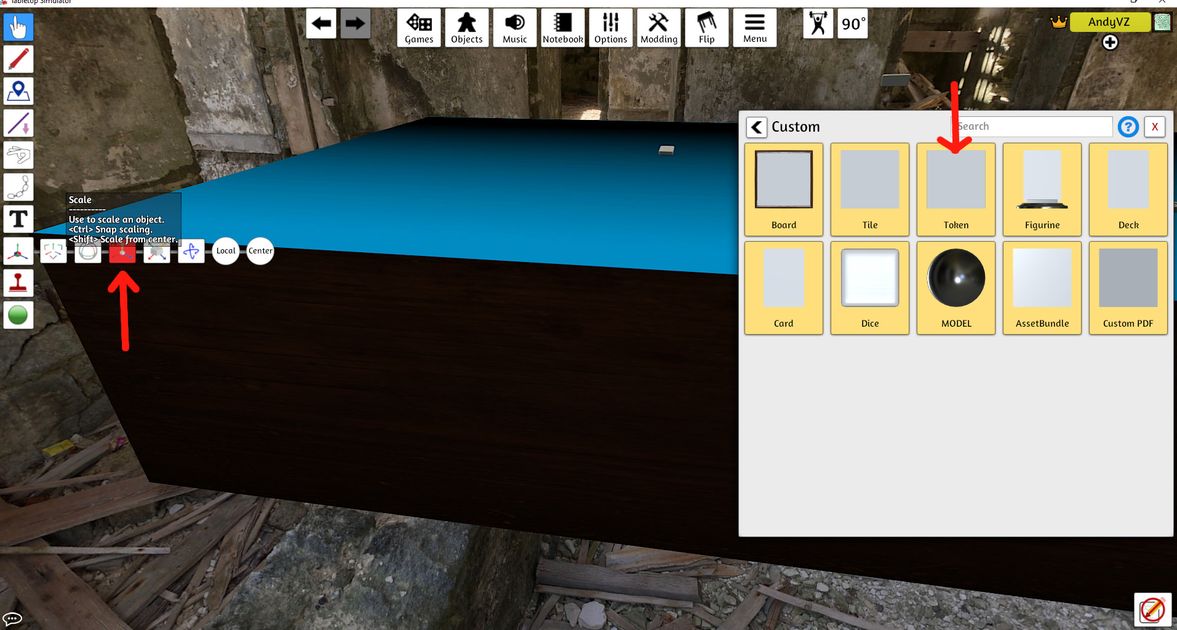Toggle the weightlifter physics mode icon
Image resolution: width=1177 pixels, height=630 pixels.
click(x=818, y=24)
